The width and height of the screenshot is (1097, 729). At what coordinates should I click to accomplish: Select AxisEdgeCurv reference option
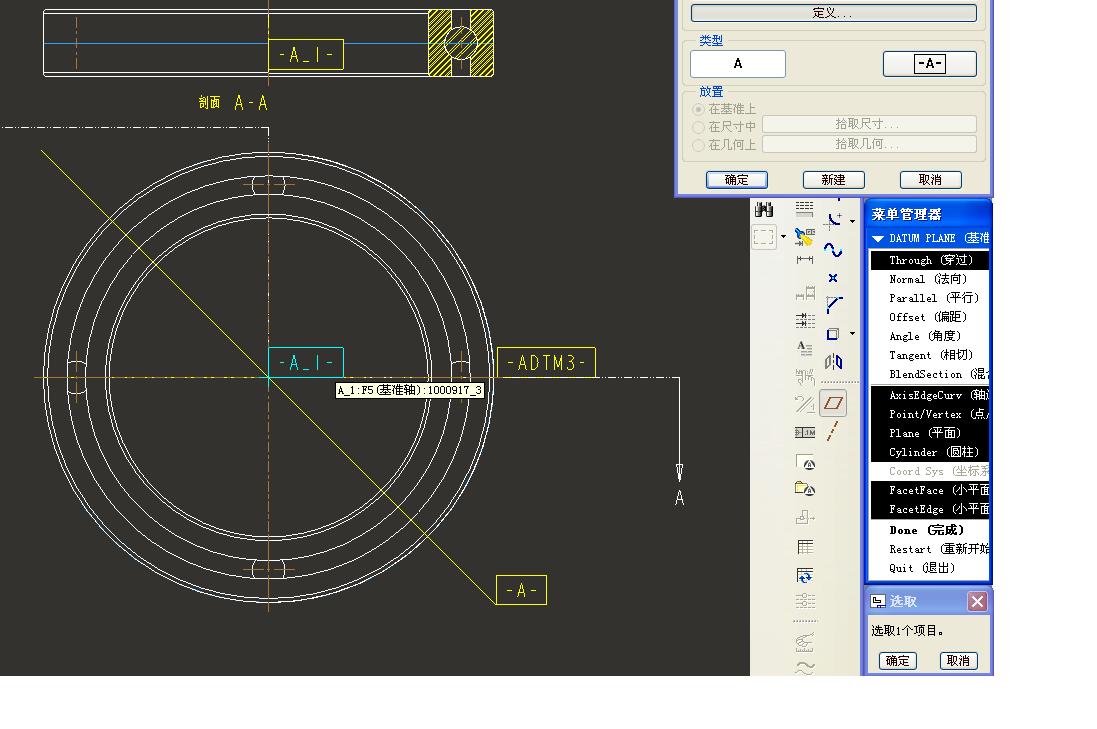coord(930,395)
